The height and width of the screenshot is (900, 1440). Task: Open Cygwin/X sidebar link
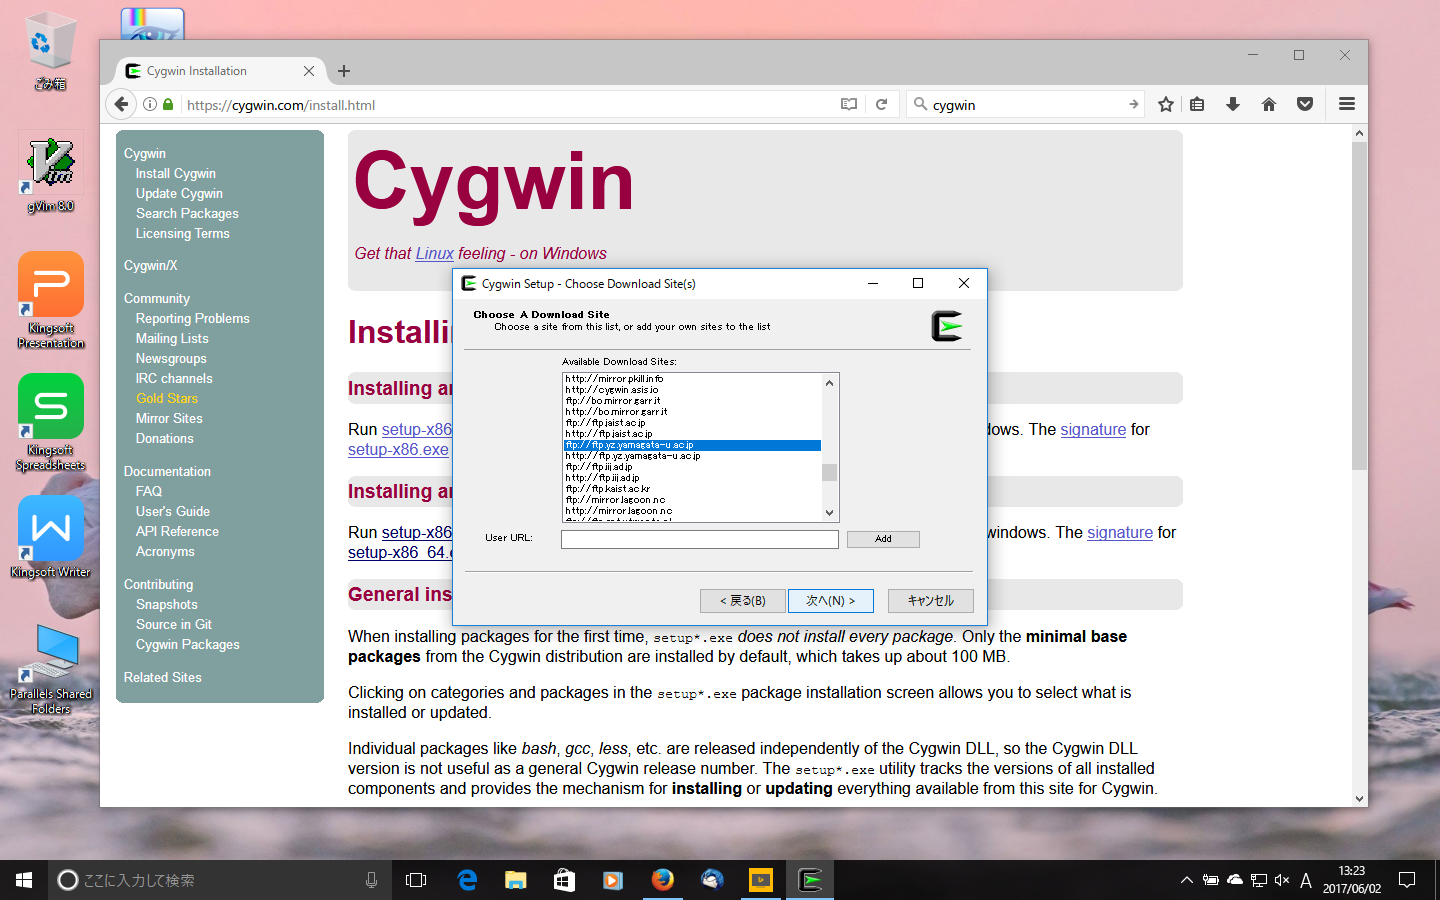tap(151, 265)
